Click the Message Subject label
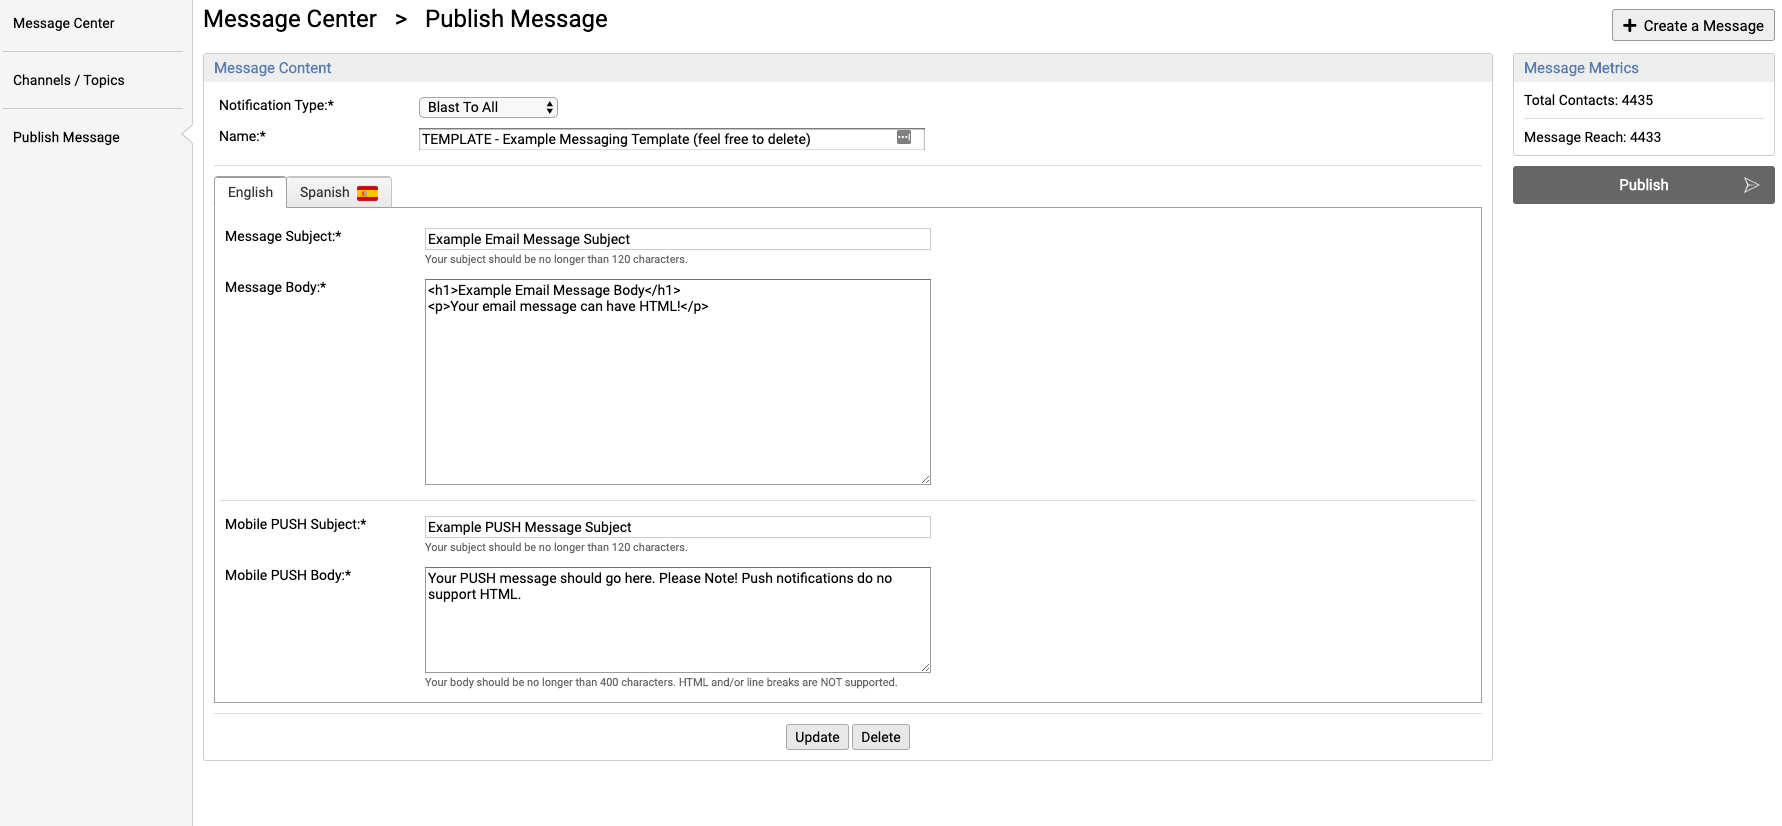This screenshot has width=1782, height=826. coord(283,236)
